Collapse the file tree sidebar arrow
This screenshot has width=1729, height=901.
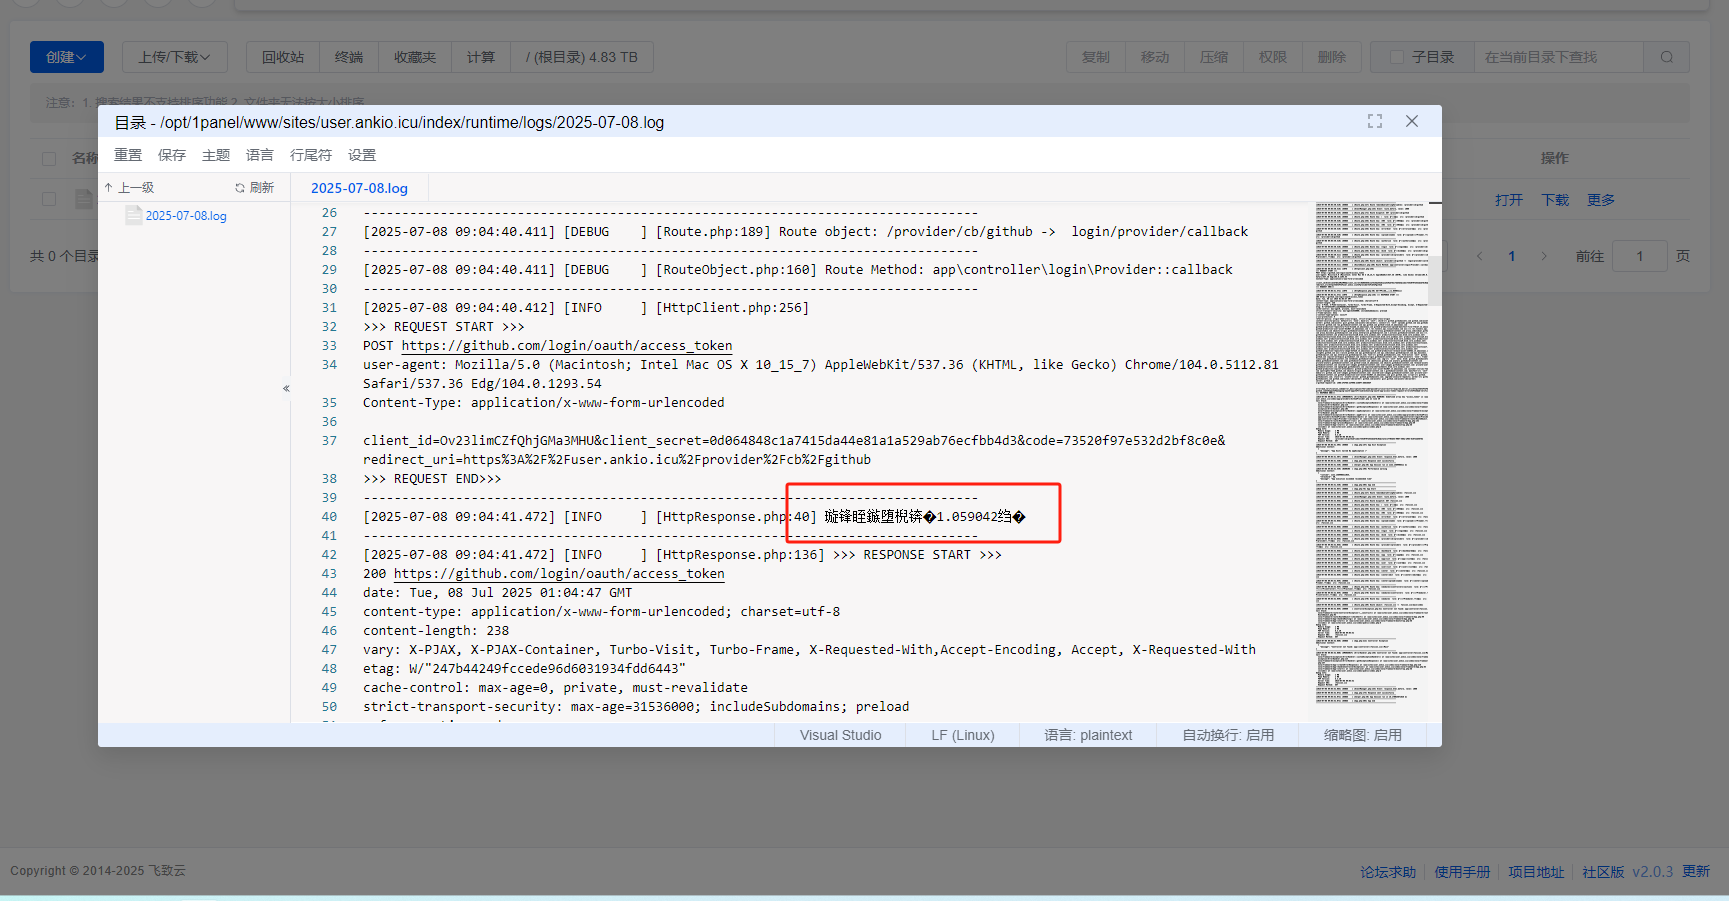[286, 388]
